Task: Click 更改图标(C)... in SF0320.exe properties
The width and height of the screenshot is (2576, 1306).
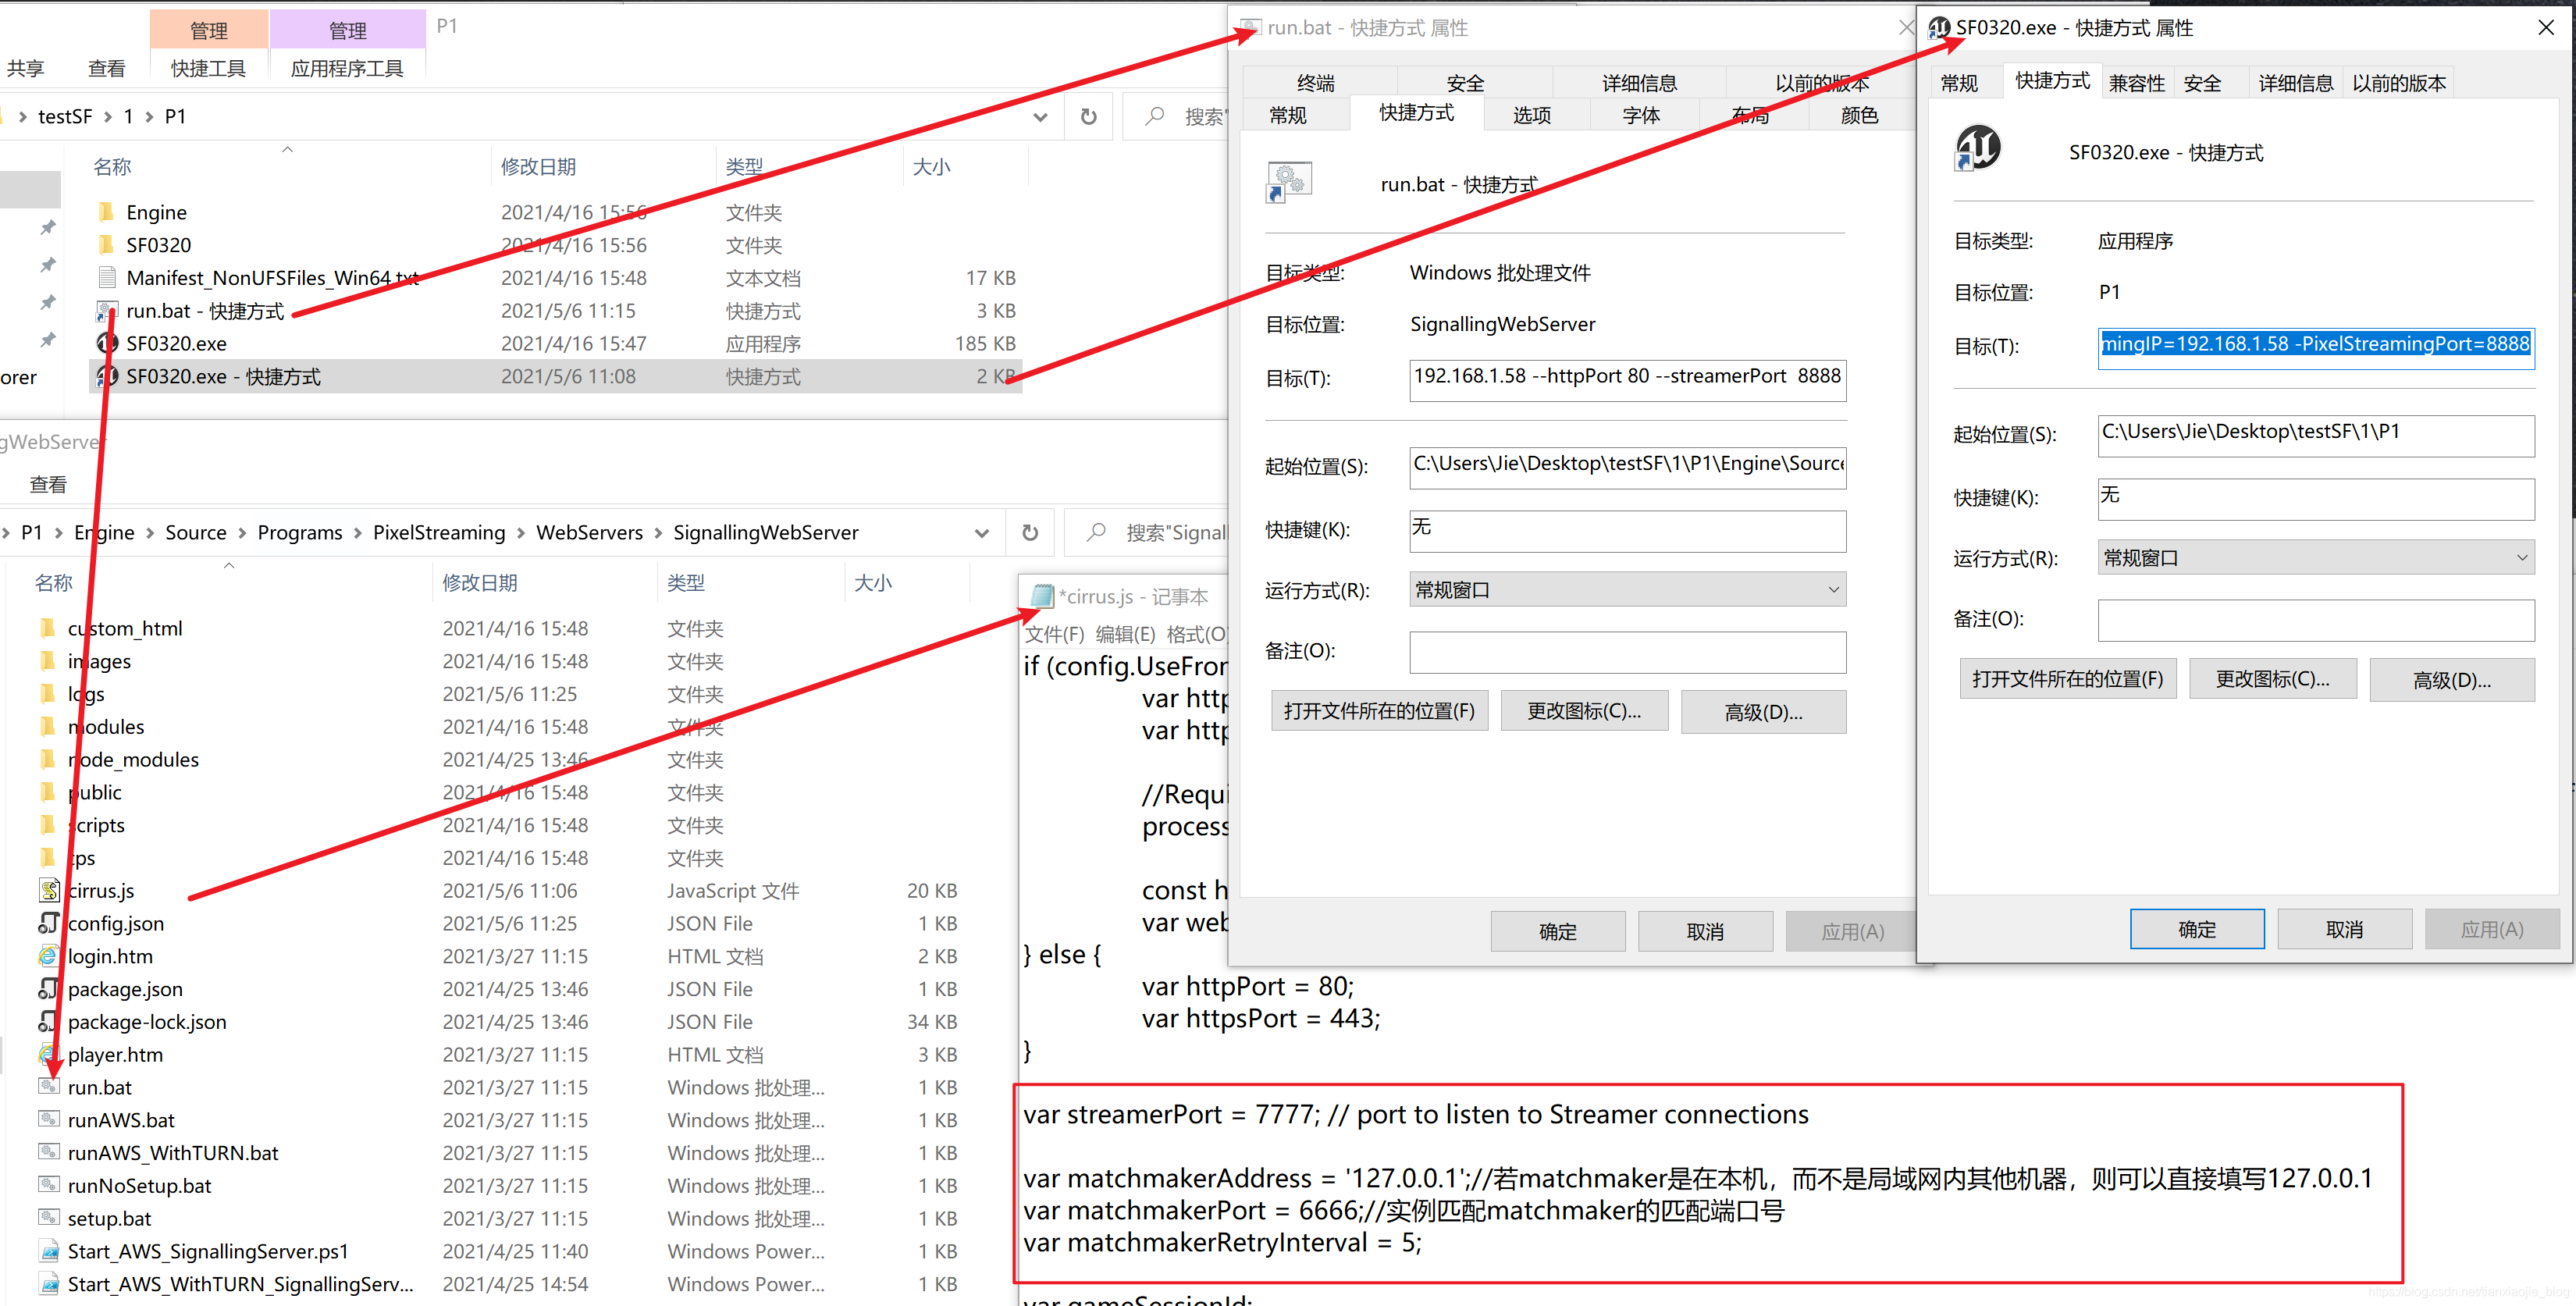Action: pos(2272,679)
